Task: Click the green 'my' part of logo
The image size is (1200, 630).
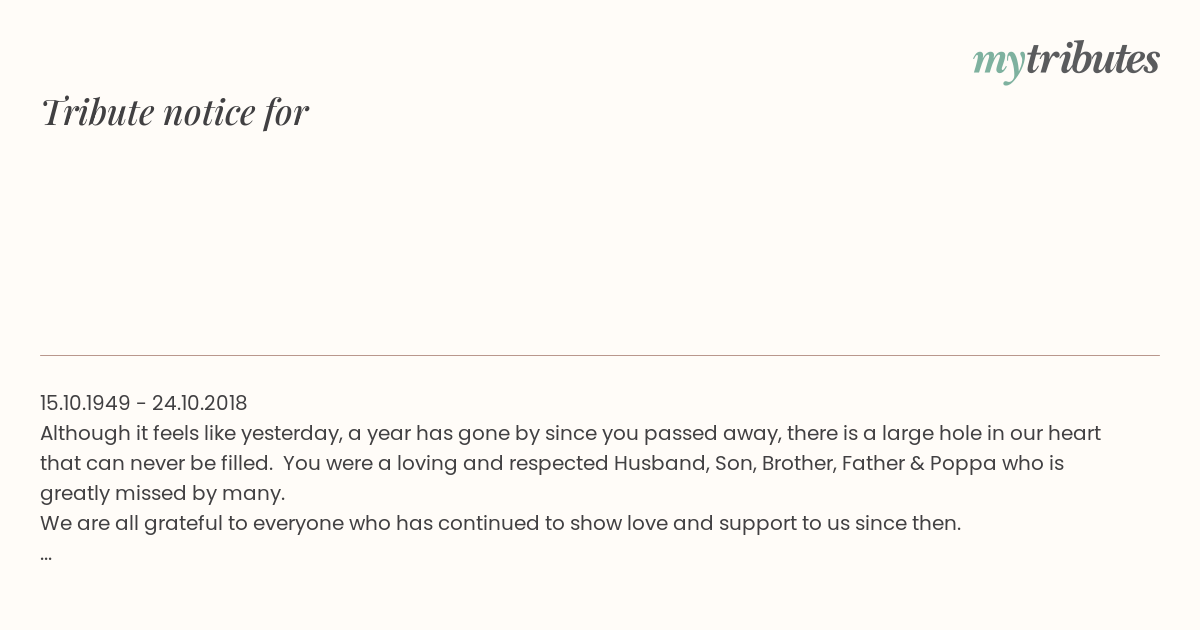Action: point(998,64)
